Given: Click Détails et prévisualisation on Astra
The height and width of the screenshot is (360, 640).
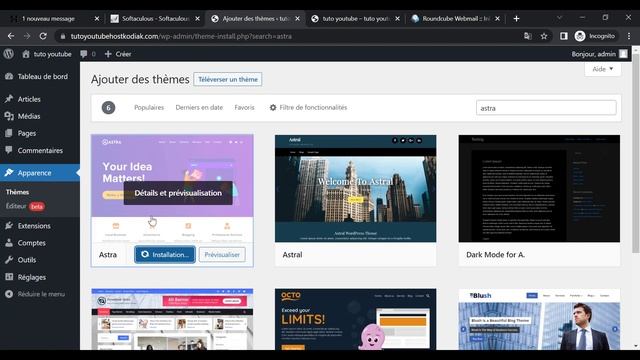Looking at the screenshot, I should 178,193.
